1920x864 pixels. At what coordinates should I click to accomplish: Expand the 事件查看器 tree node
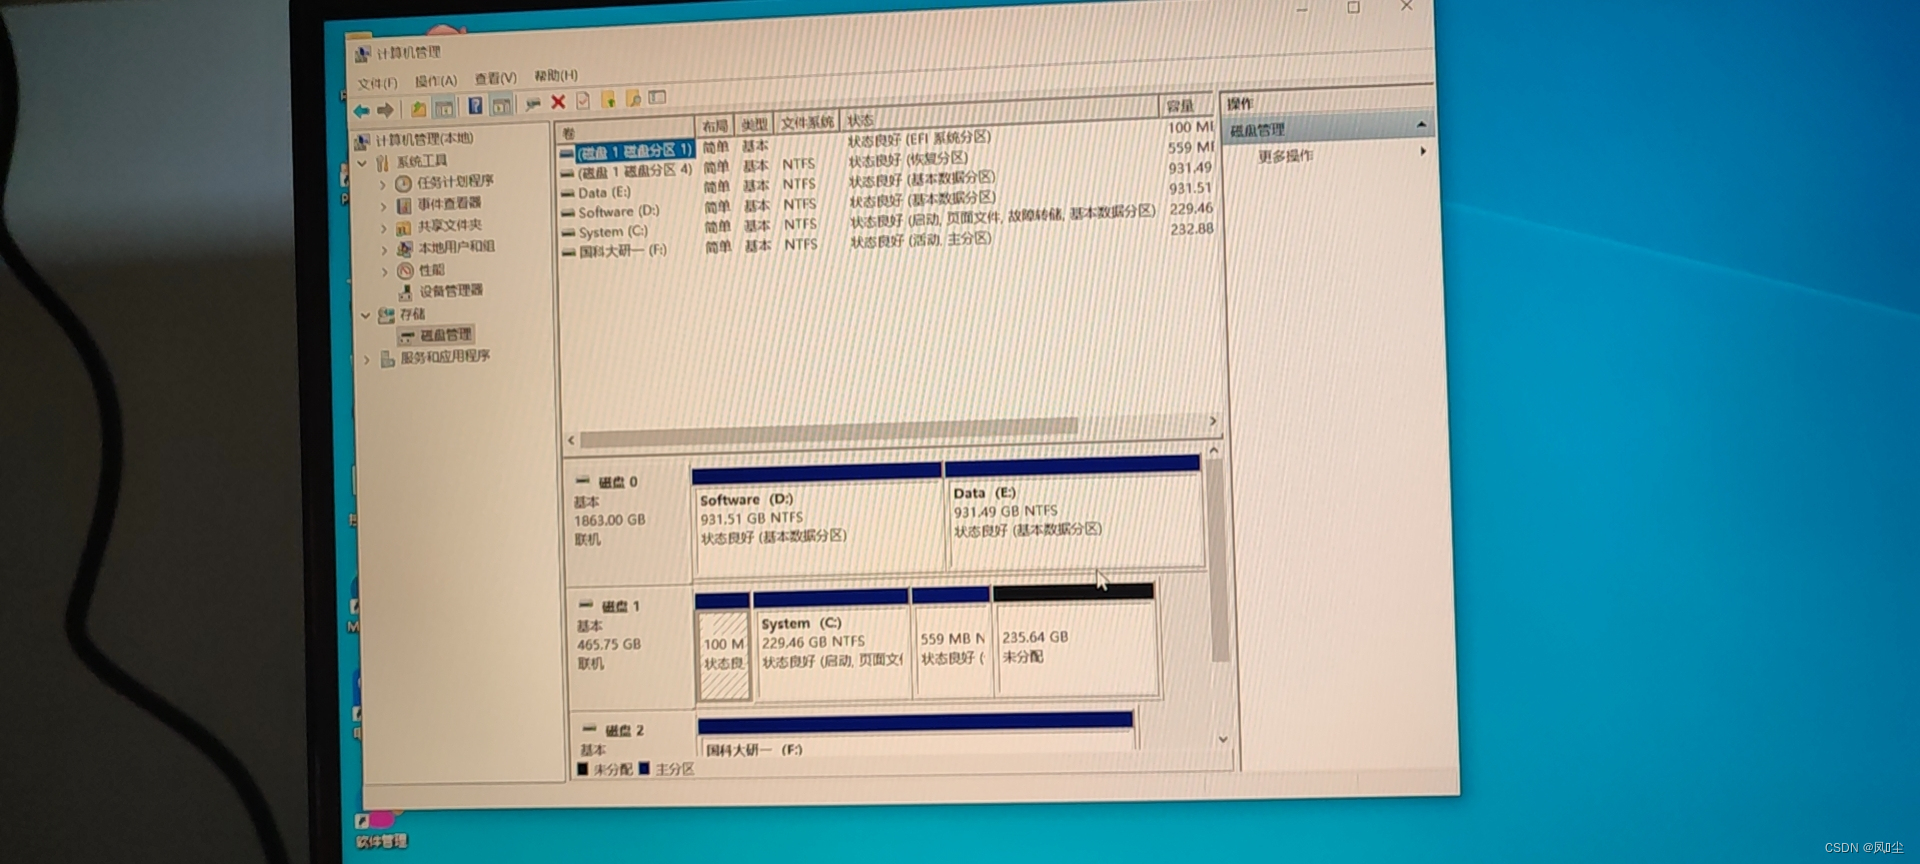[x=383, y=207]
